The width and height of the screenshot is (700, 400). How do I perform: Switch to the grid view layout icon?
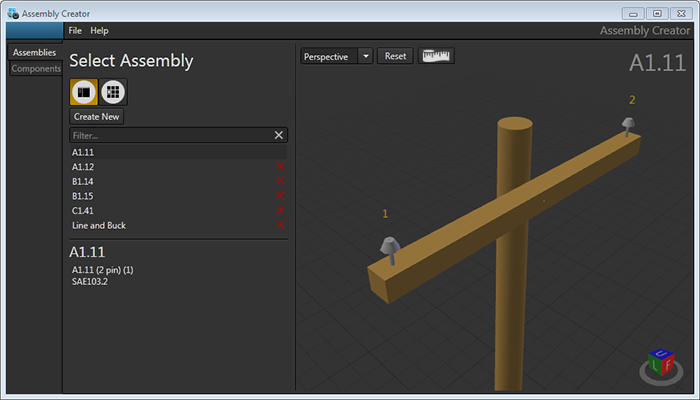click(x=113, y=92)
